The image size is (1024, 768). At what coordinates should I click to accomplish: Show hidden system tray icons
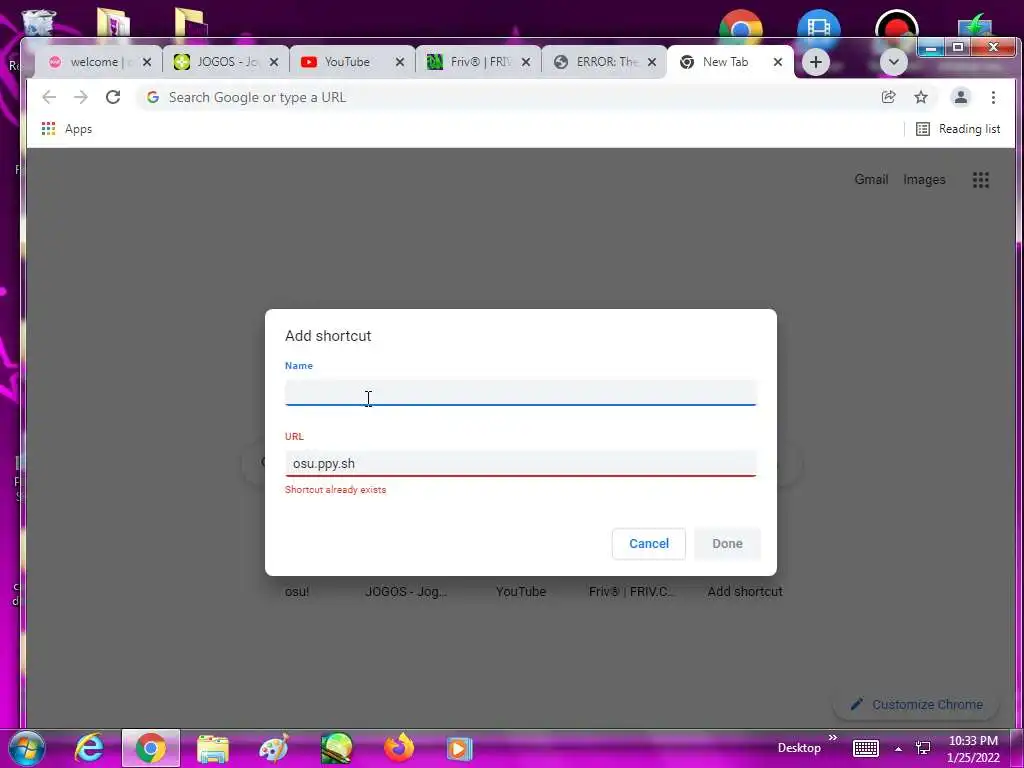click(898, 749)
